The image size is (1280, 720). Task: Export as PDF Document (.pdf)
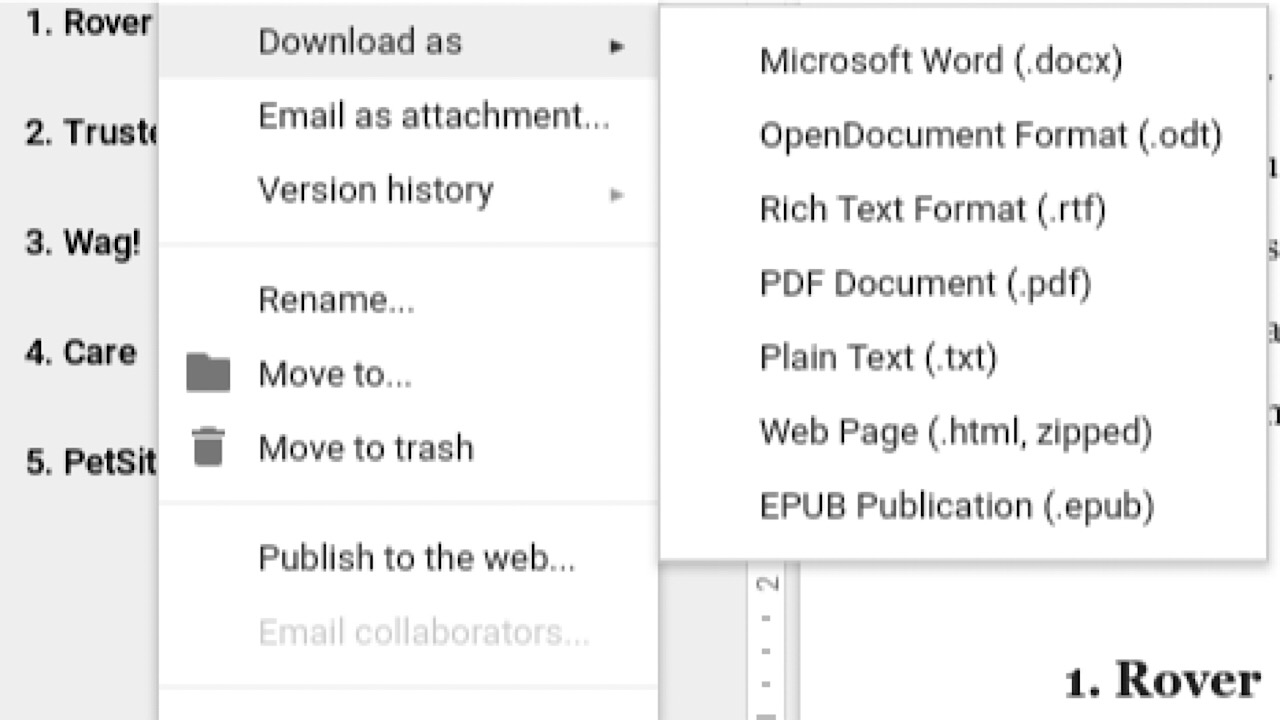[925, 284]
